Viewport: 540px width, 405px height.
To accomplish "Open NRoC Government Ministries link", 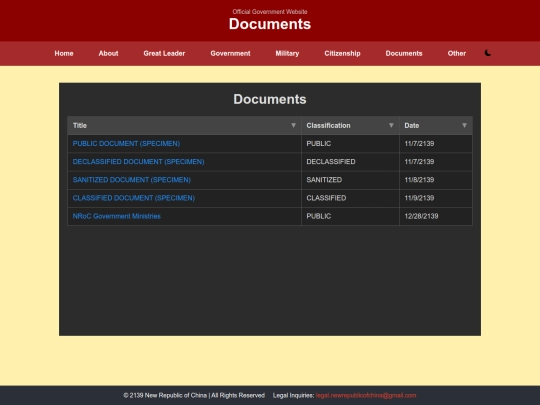I will [x=116, y=216].
